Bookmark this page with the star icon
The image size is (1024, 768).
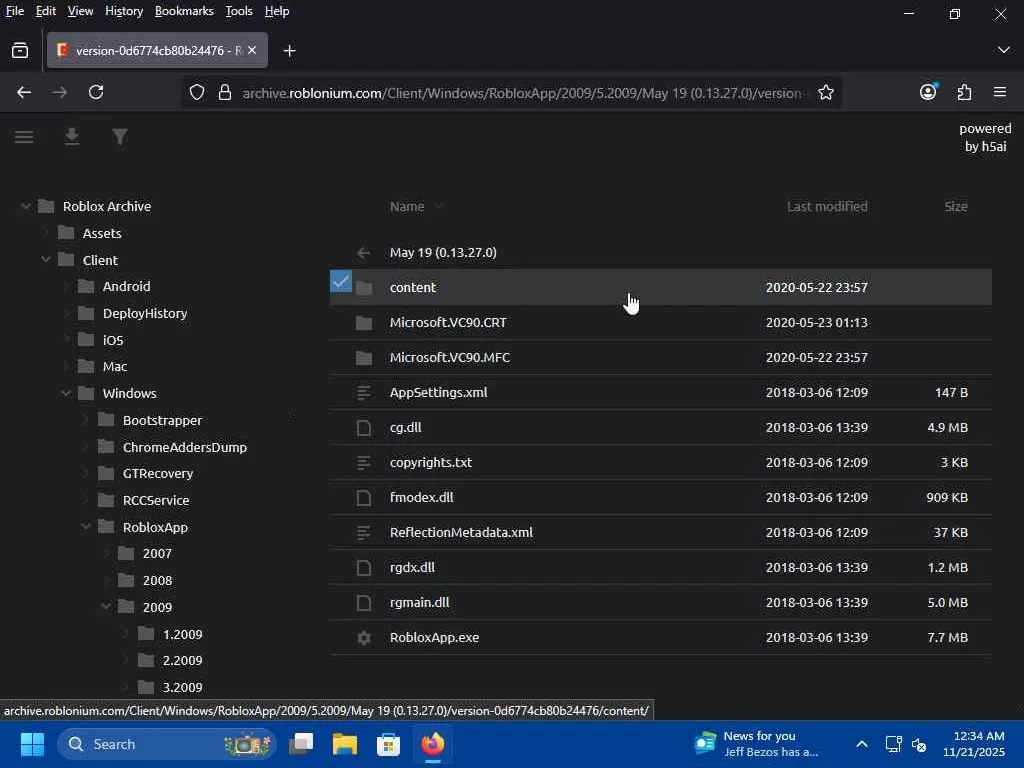click(826, 93)
